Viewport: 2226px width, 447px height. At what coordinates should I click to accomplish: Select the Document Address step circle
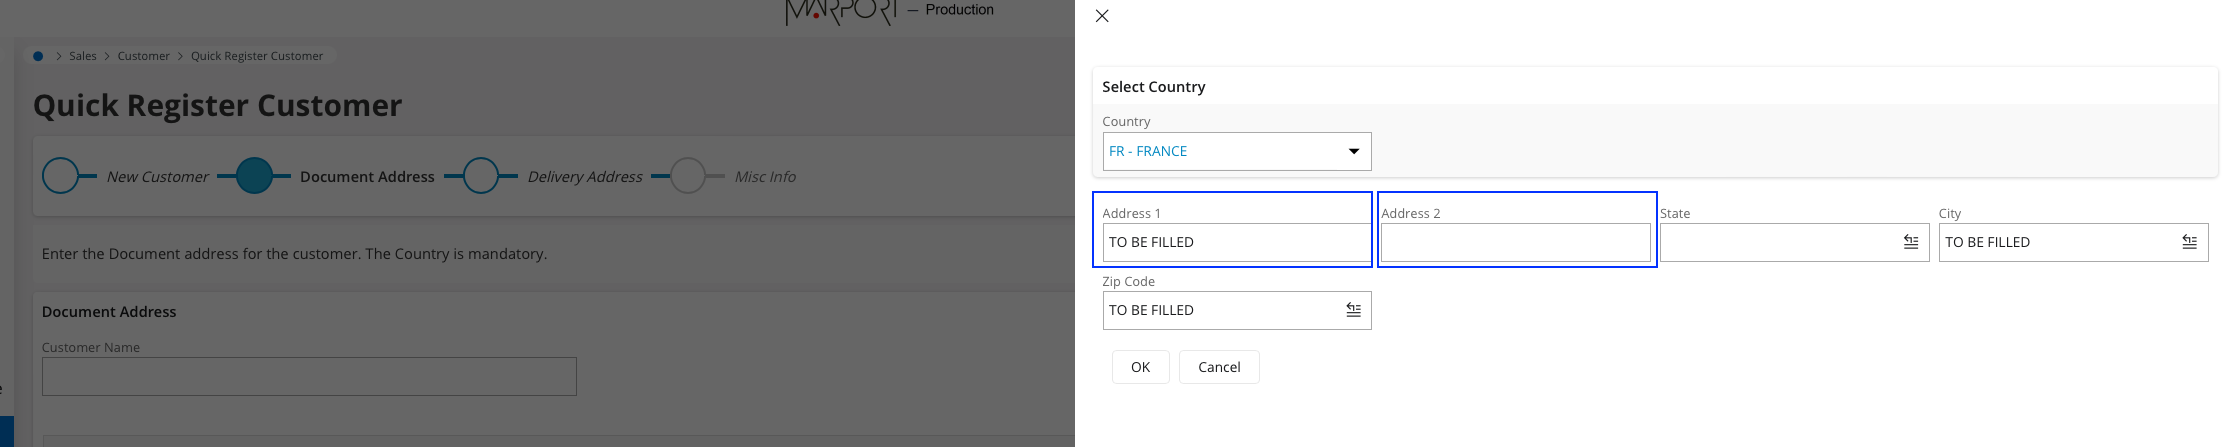(254, 176)
